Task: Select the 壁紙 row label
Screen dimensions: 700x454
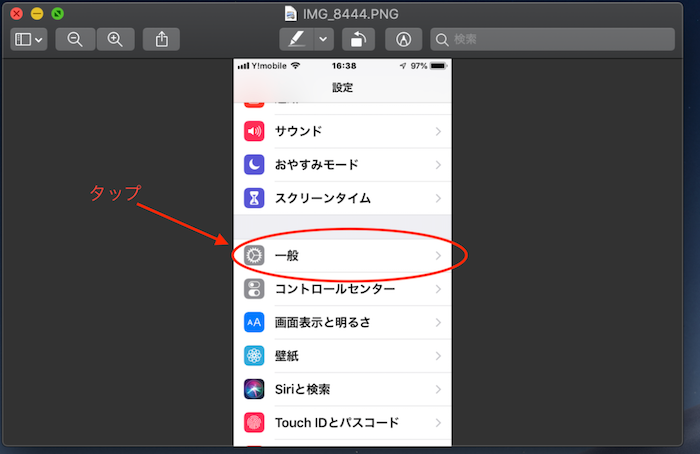Action: point(287,356)
